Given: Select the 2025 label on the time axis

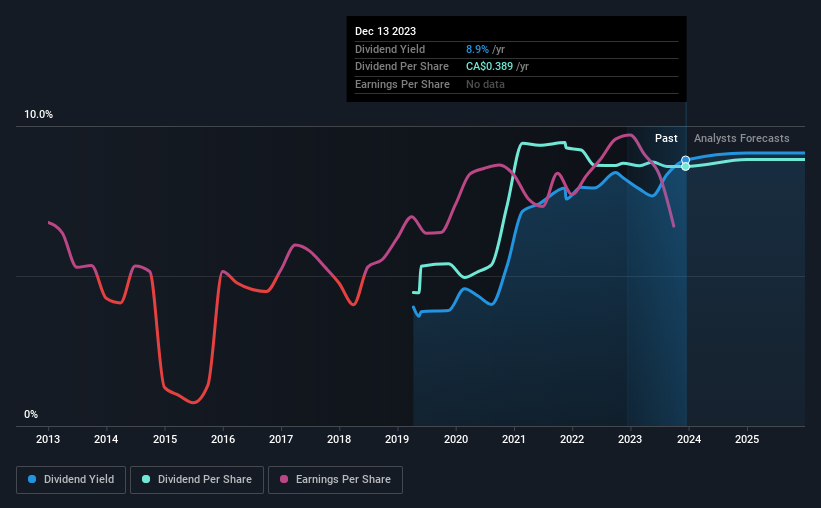Looking at the screenshot, I should click(x=747, y=439).
